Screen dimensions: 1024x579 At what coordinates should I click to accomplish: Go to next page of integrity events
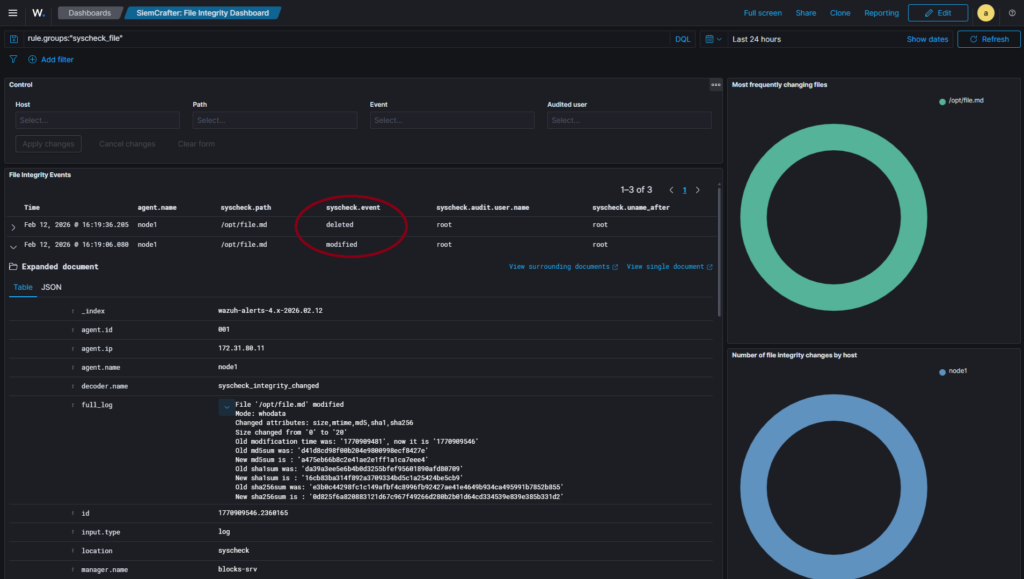pos(698,190)
